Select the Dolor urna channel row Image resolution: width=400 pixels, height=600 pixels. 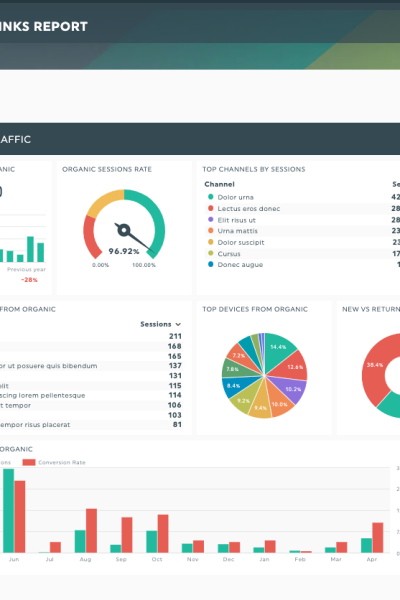click(x=302, y=197)
